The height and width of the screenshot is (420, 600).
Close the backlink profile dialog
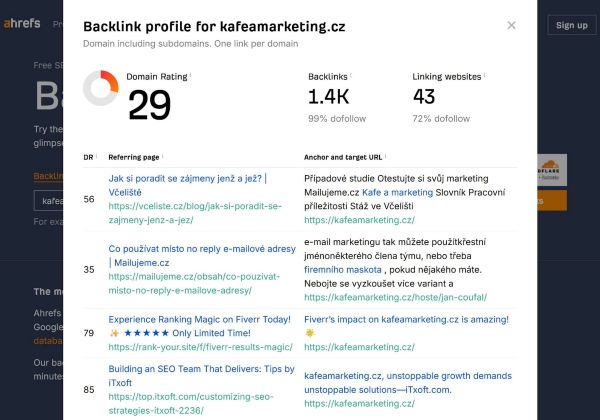pyautogui.click(x=511, y=25)
